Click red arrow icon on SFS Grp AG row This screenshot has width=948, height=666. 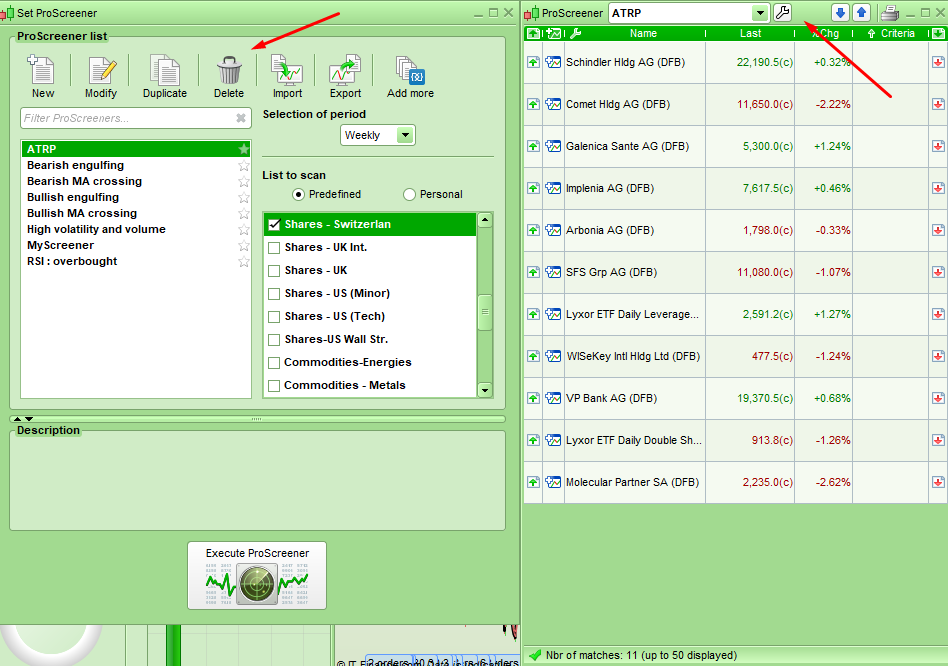[x=938, y=272]
